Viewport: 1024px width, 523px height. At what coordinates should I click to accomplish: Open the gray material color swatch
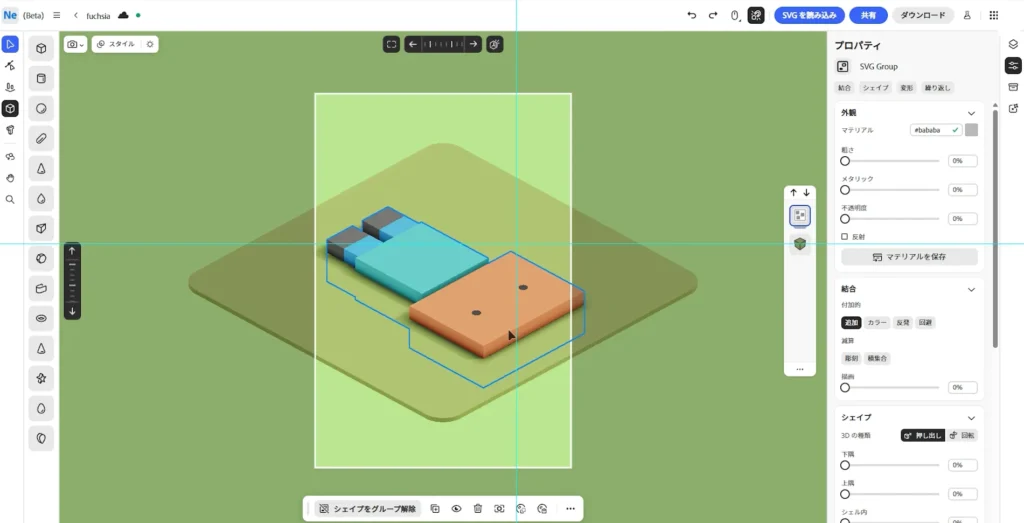click(x=971, y=130)
